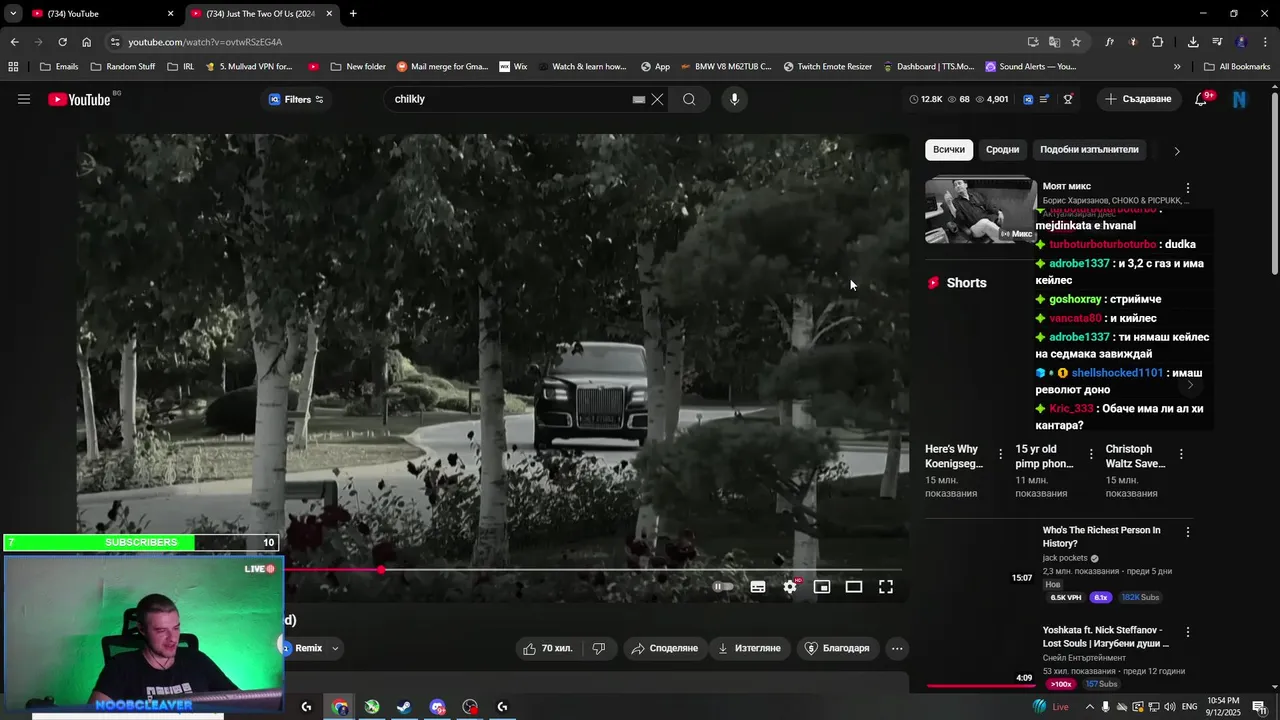1280x720 pixels.
Task: Open Yoshkata ft. Nick Steffanov Lost Souls video
Action: 1106,637
